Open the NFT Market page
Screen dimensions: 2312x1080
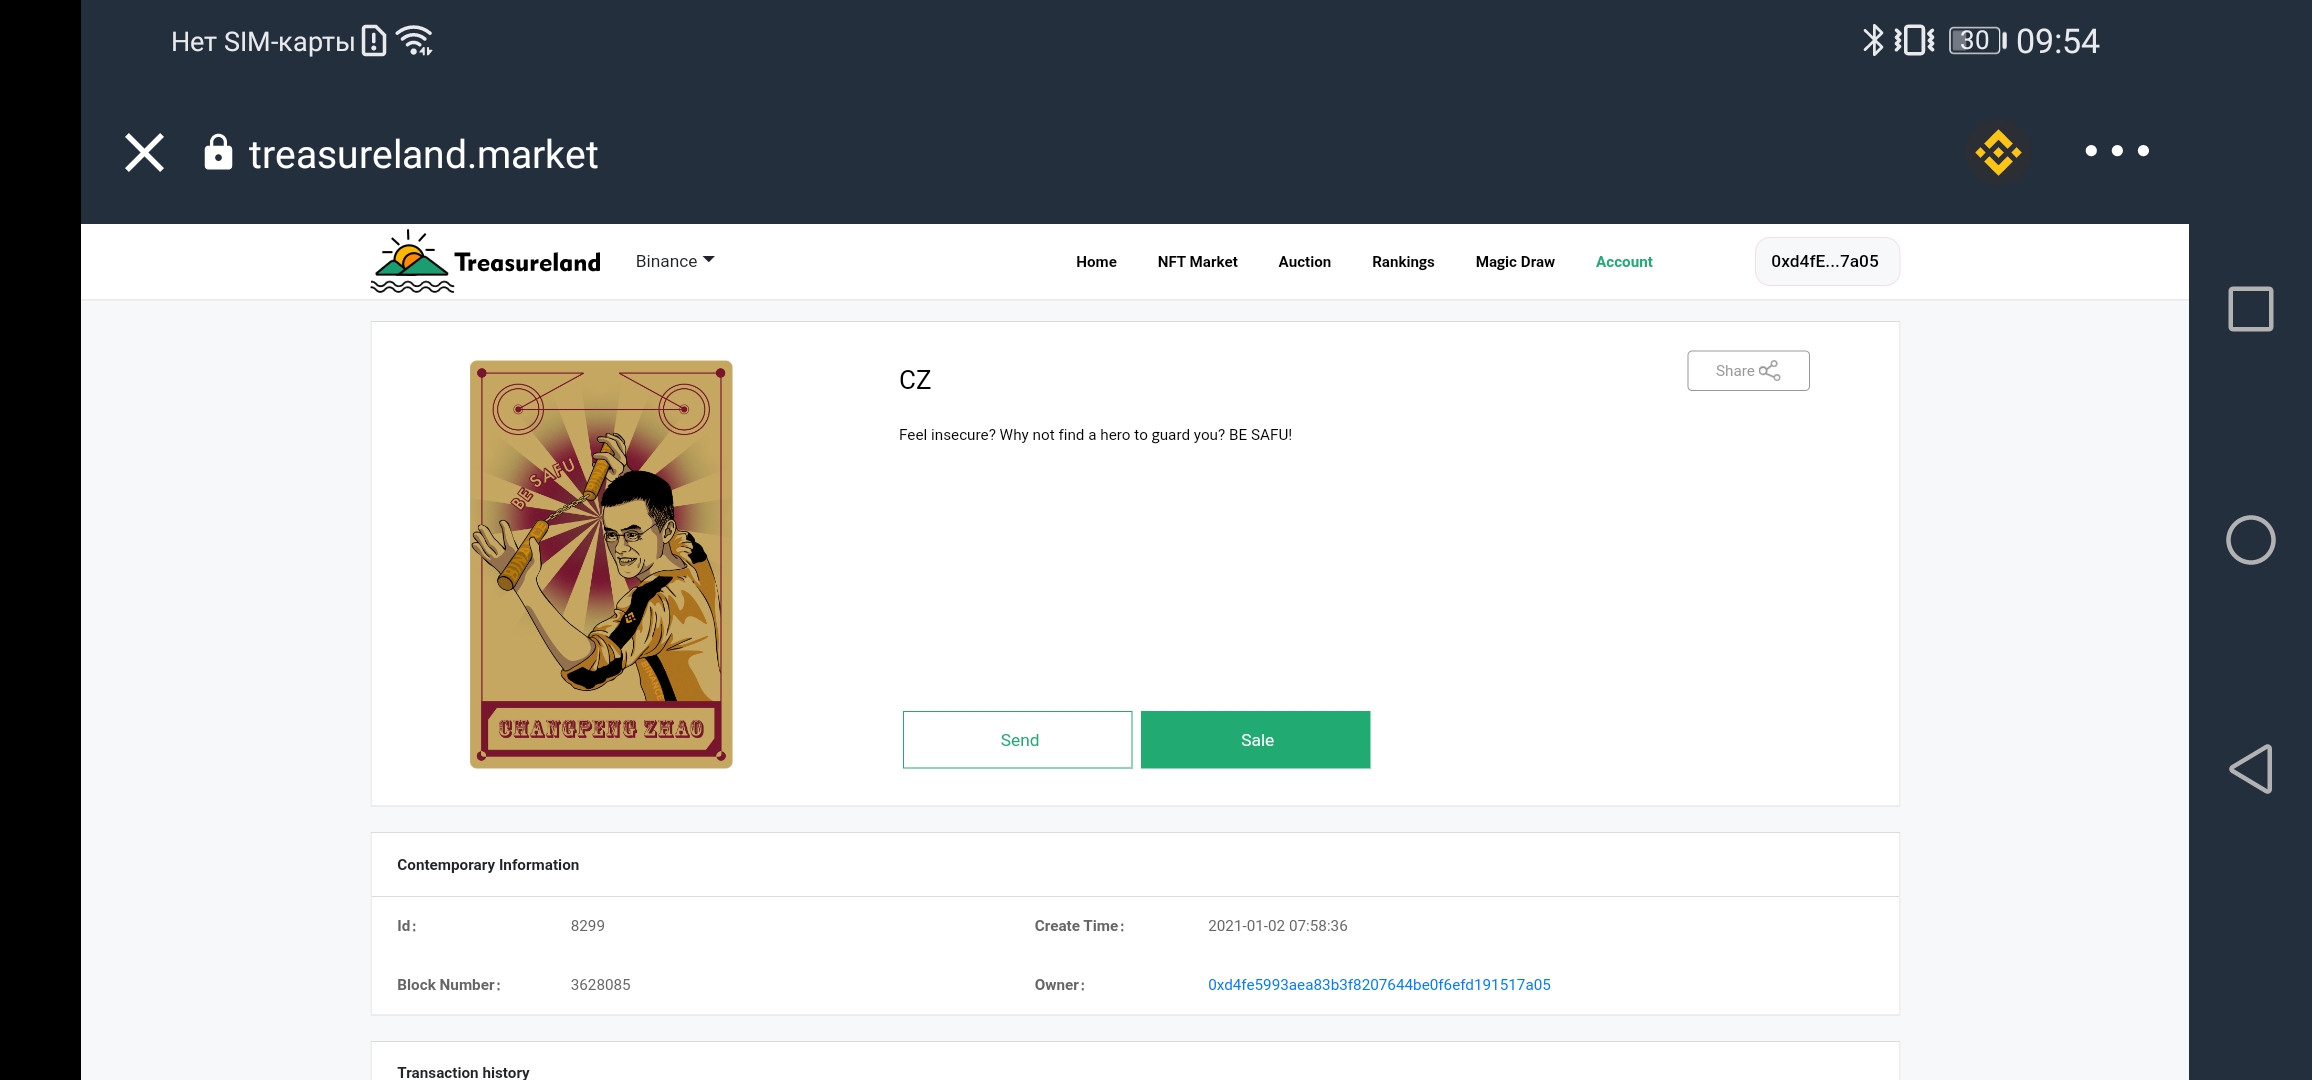point(1197,262)
